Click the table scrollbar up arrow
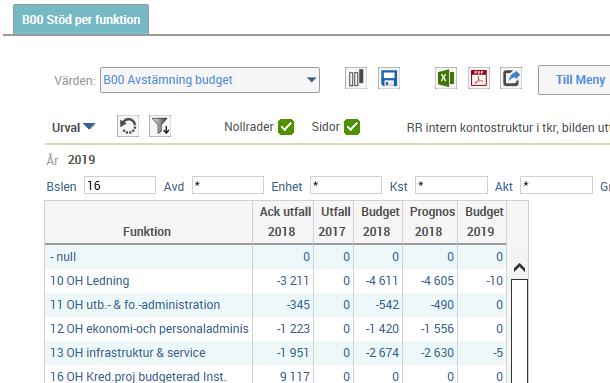This screenshot has height=383, width=610. [x=519, y=268]
